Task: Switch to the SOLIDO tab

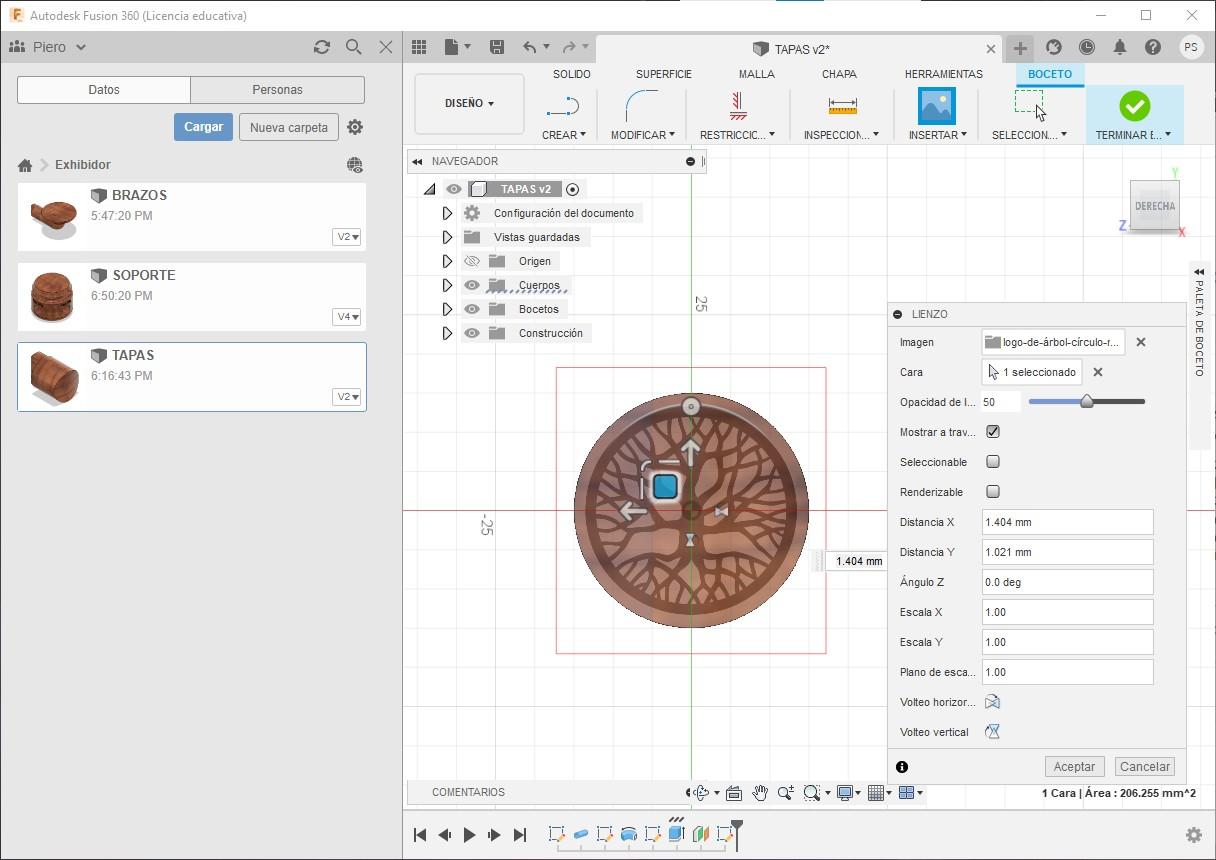Action: 572,74
